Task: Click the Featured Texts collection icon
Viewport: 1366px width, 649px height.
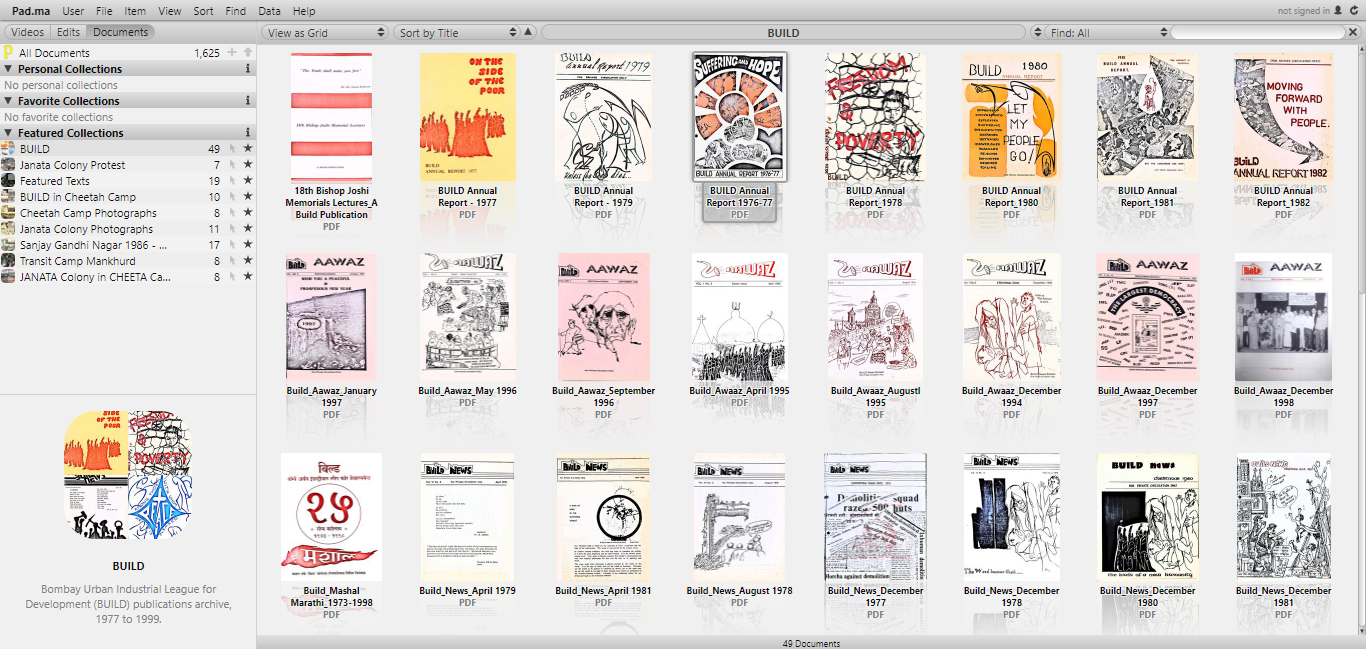Action: 8,181
